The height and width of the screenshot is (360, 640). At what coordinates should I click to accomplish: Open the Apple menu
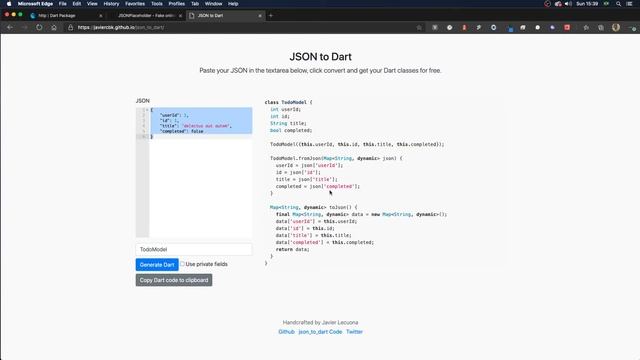(x=9, y=4)
